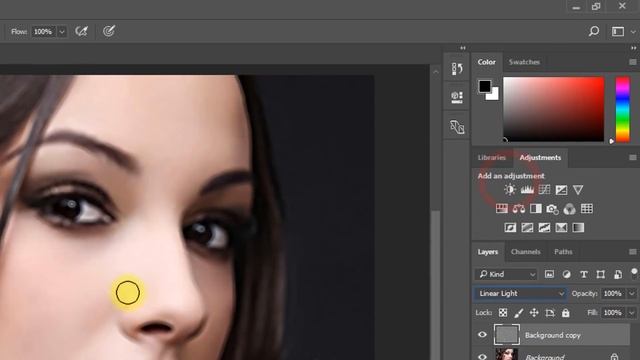This screenshot has height=360, width=640.
Task: Open the Kind layer filter dropdown
Action: [x=506, y=274]
